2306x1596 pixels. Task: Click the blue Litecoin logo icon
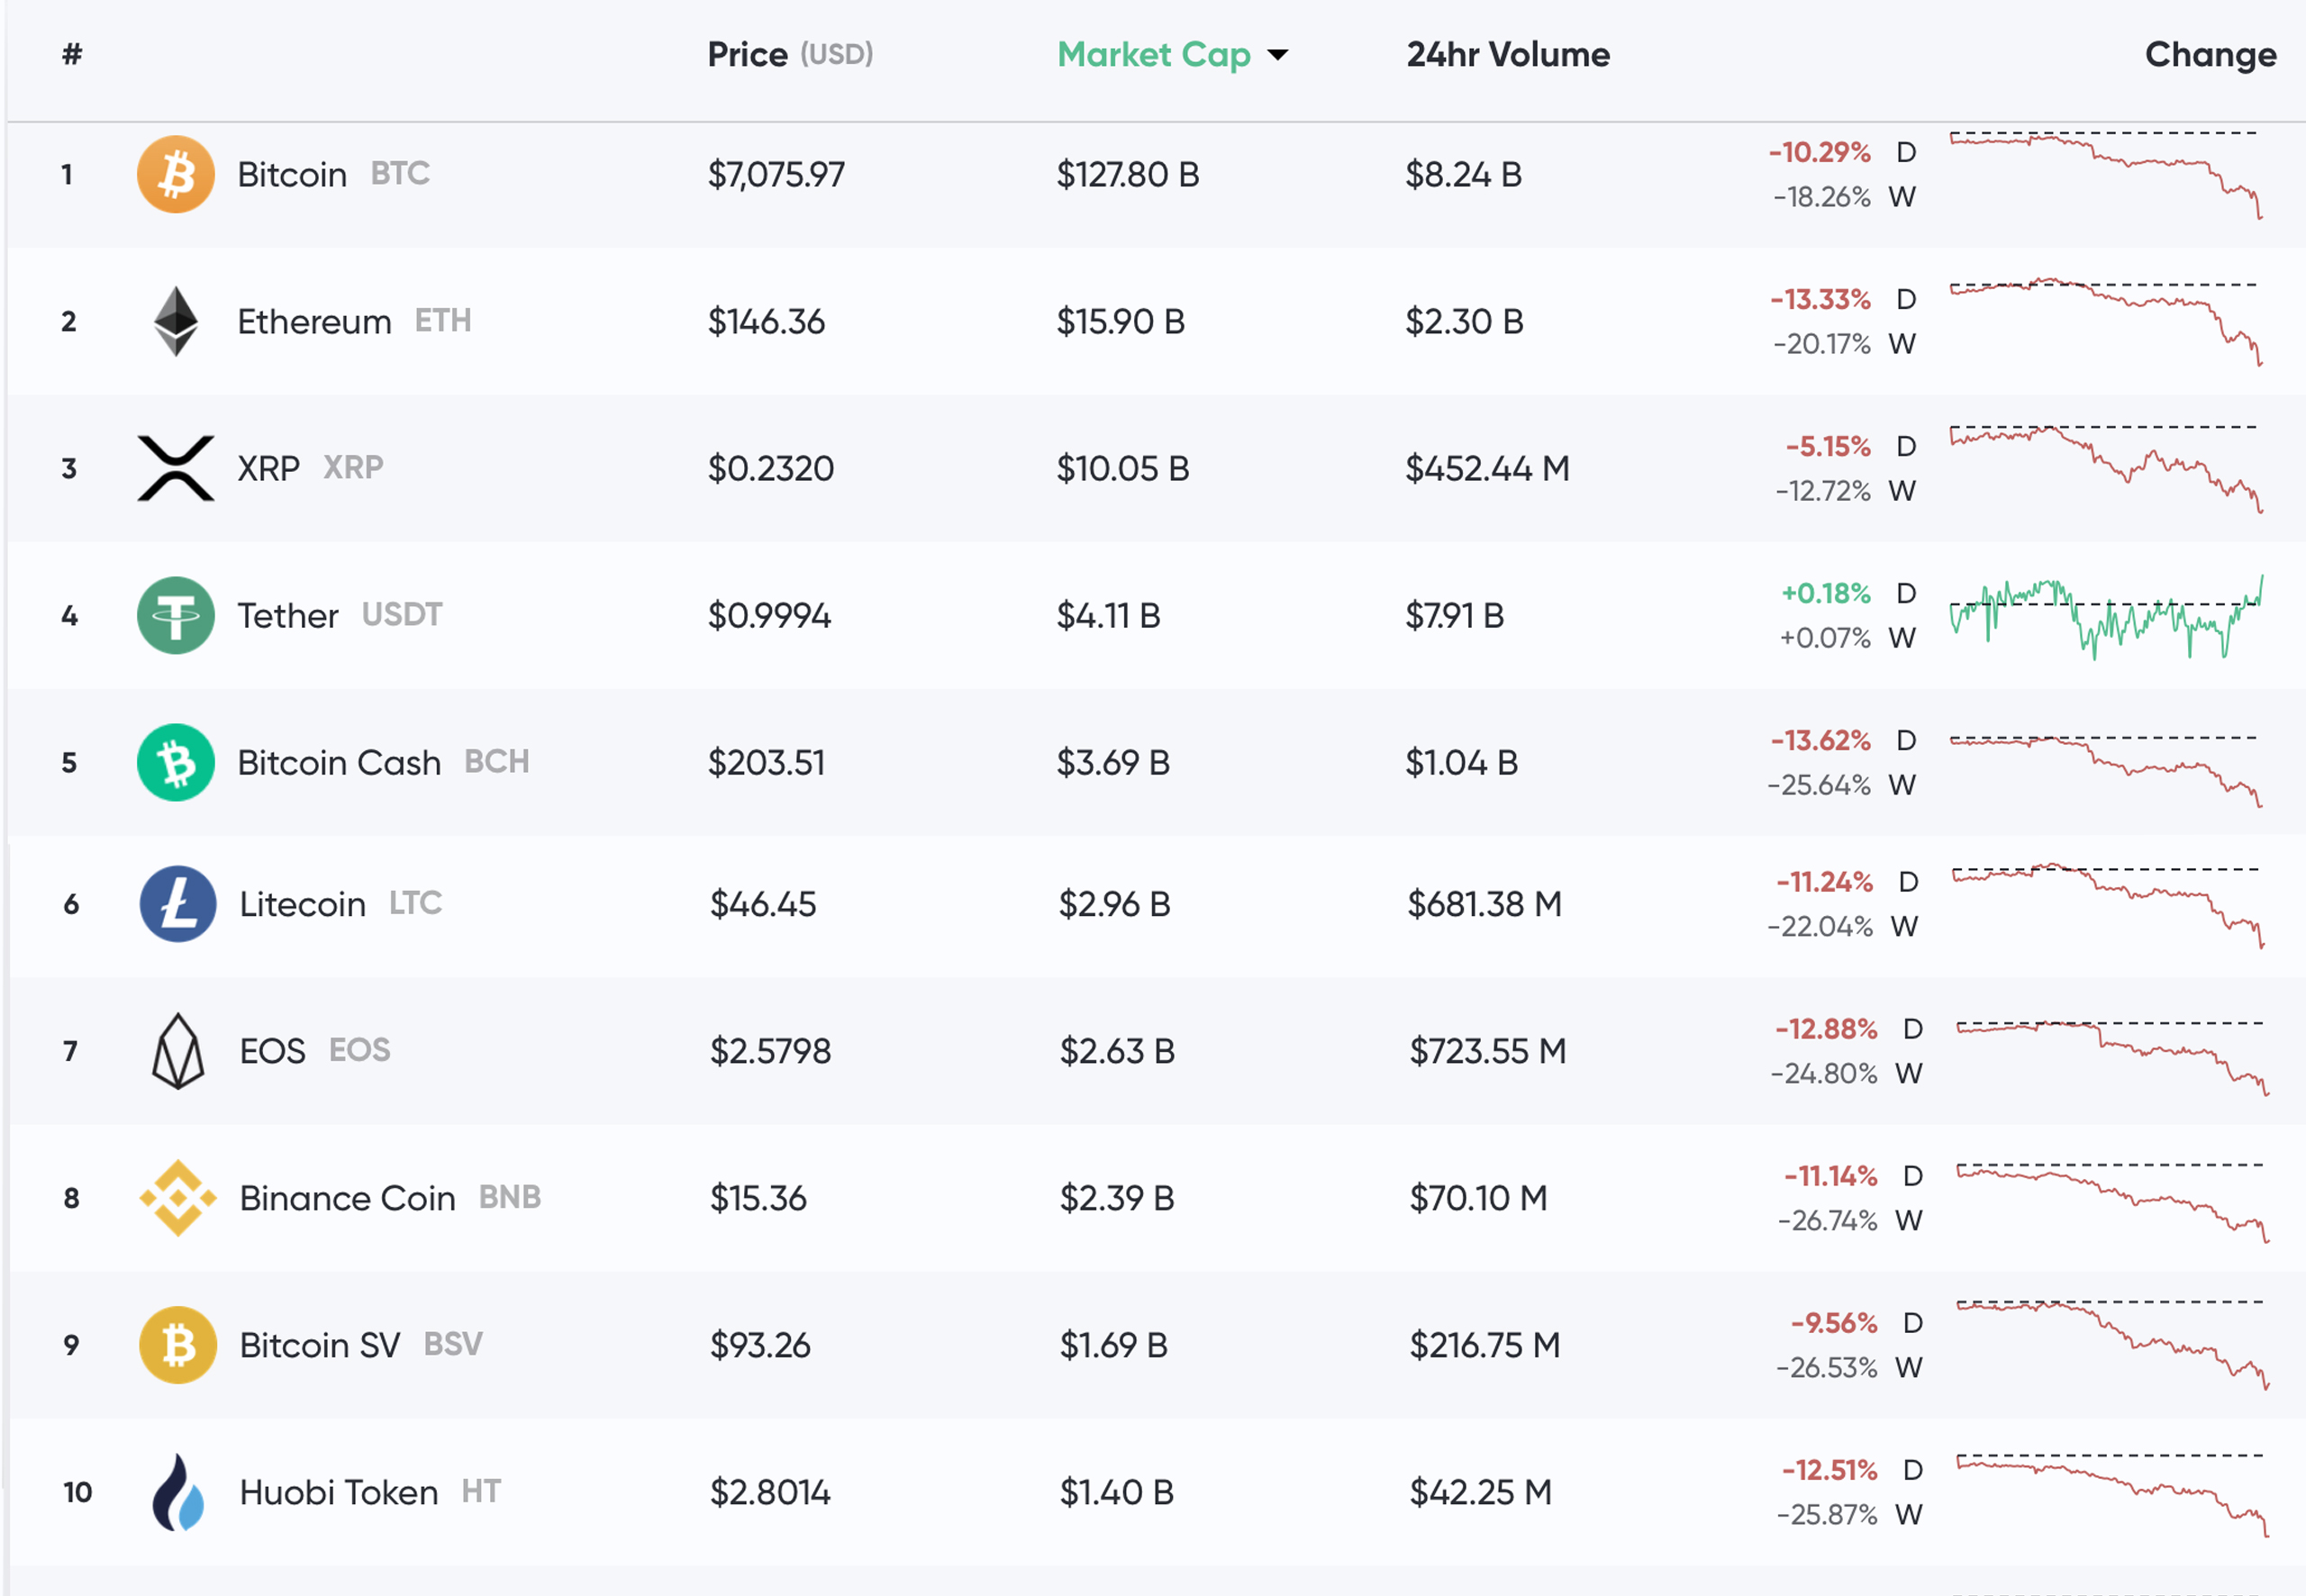(178, 904)
